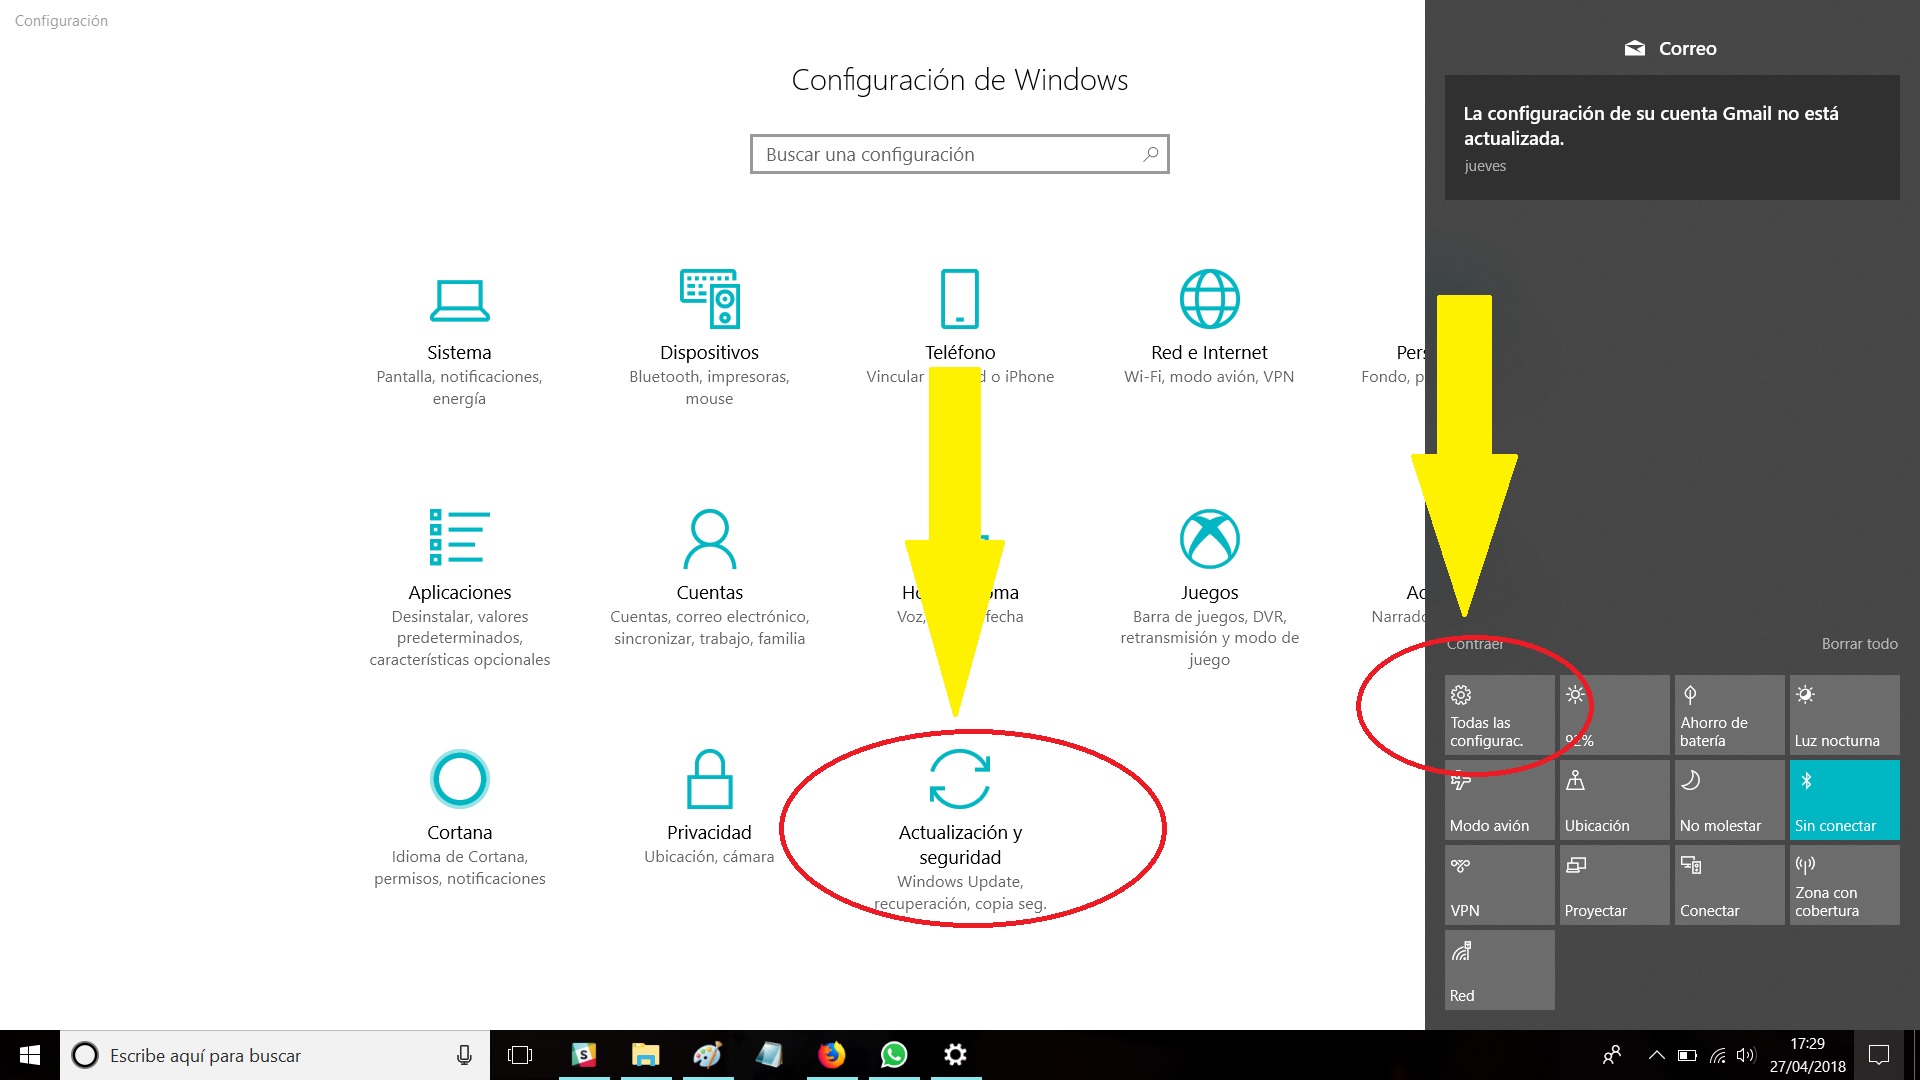Open the Dispositivos settings category

(x=709, y=340)
